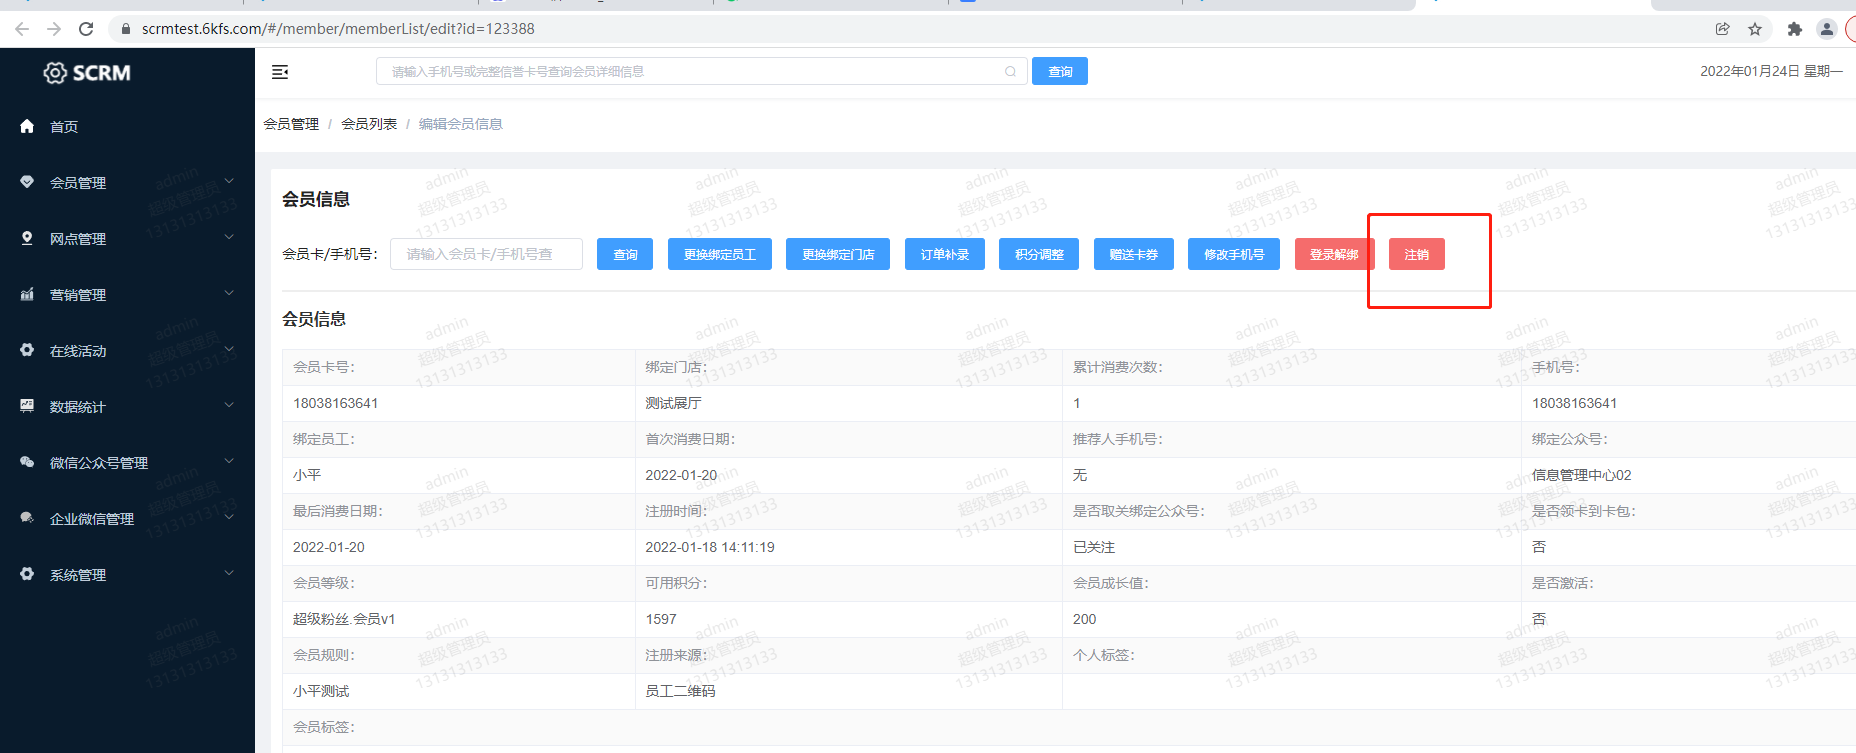Focus the 会员卡/手机号 input field

coord(486,254)
